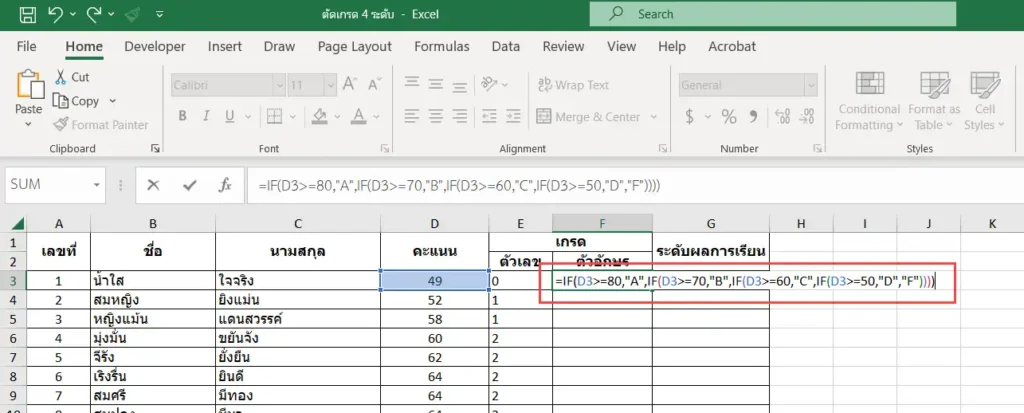Click the Comma Style icon
Viewport: 1024px width, 413px height.
point(754,116)
